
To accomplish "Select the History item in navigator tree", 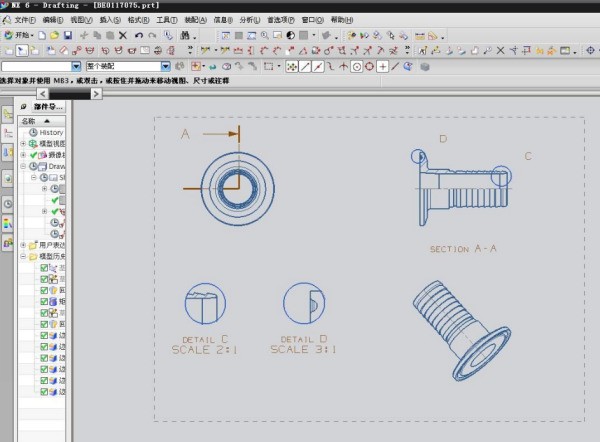I will [51, 132].
